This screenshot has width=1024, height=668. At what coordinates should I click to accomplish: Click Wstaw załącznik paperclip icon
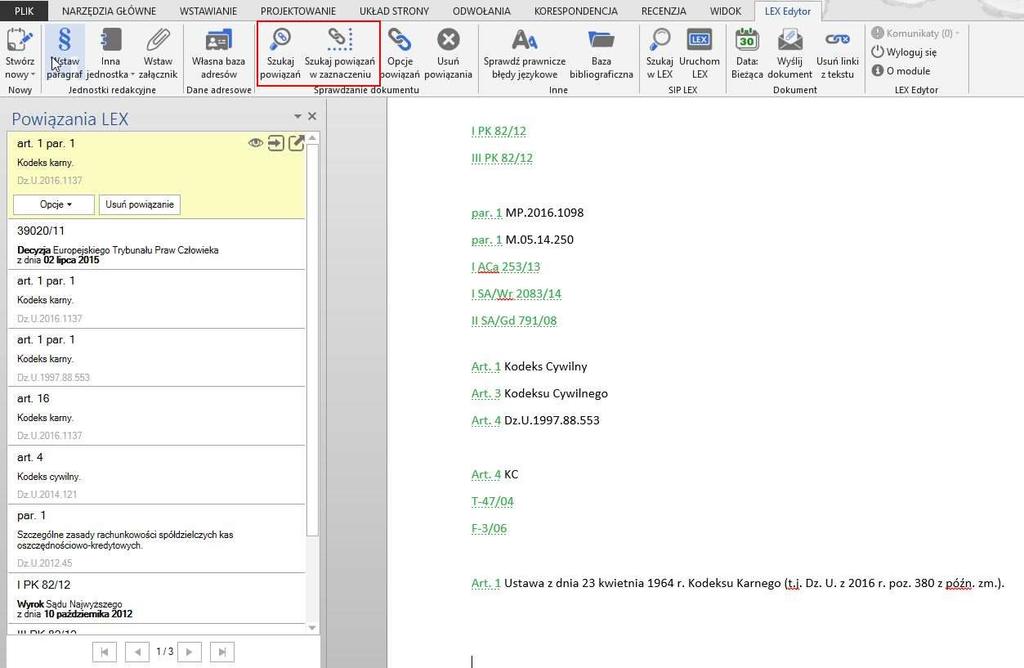(158, 40)
